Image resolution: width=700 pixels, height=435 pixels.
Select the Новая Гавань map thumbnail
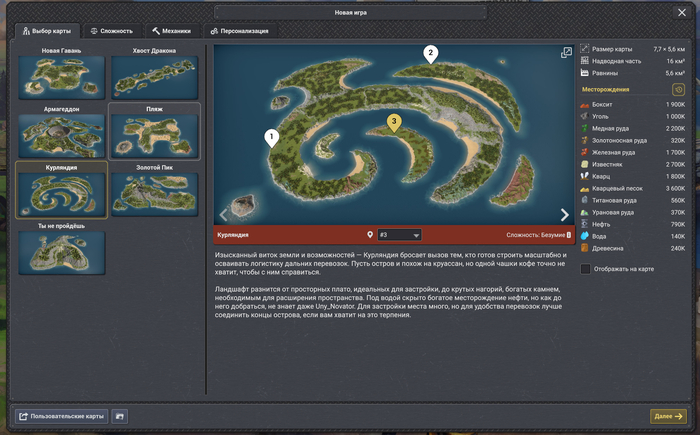61,77
